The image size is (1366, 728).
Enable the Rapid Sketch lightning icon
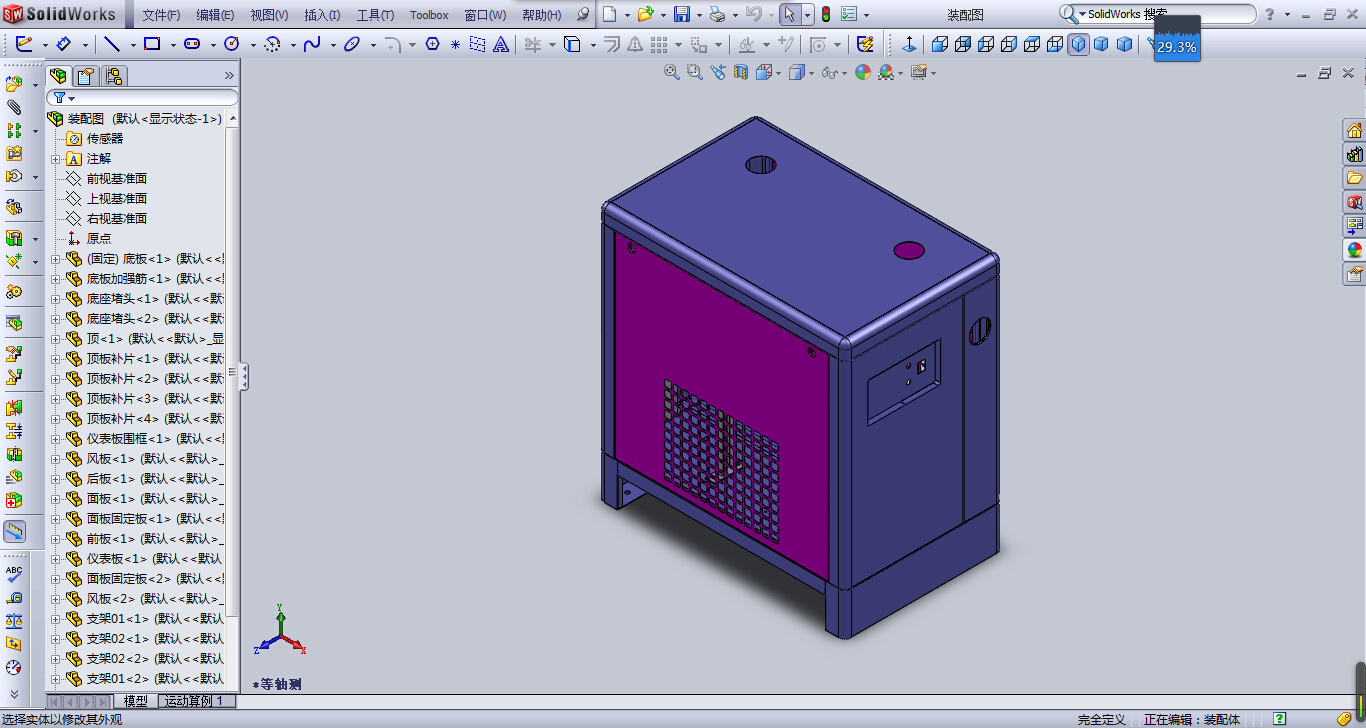tap(865, 44)
